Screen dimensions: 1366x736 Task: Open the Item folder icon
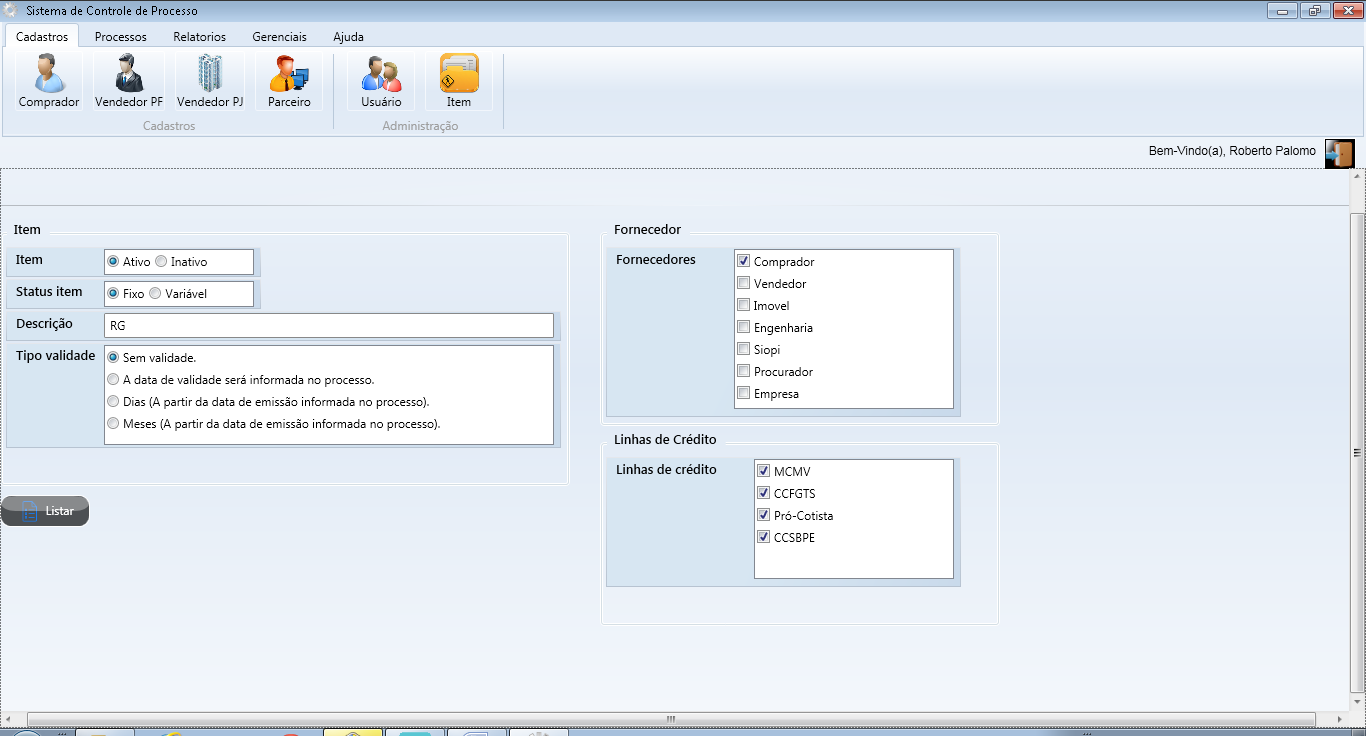[x=459, y=81]
